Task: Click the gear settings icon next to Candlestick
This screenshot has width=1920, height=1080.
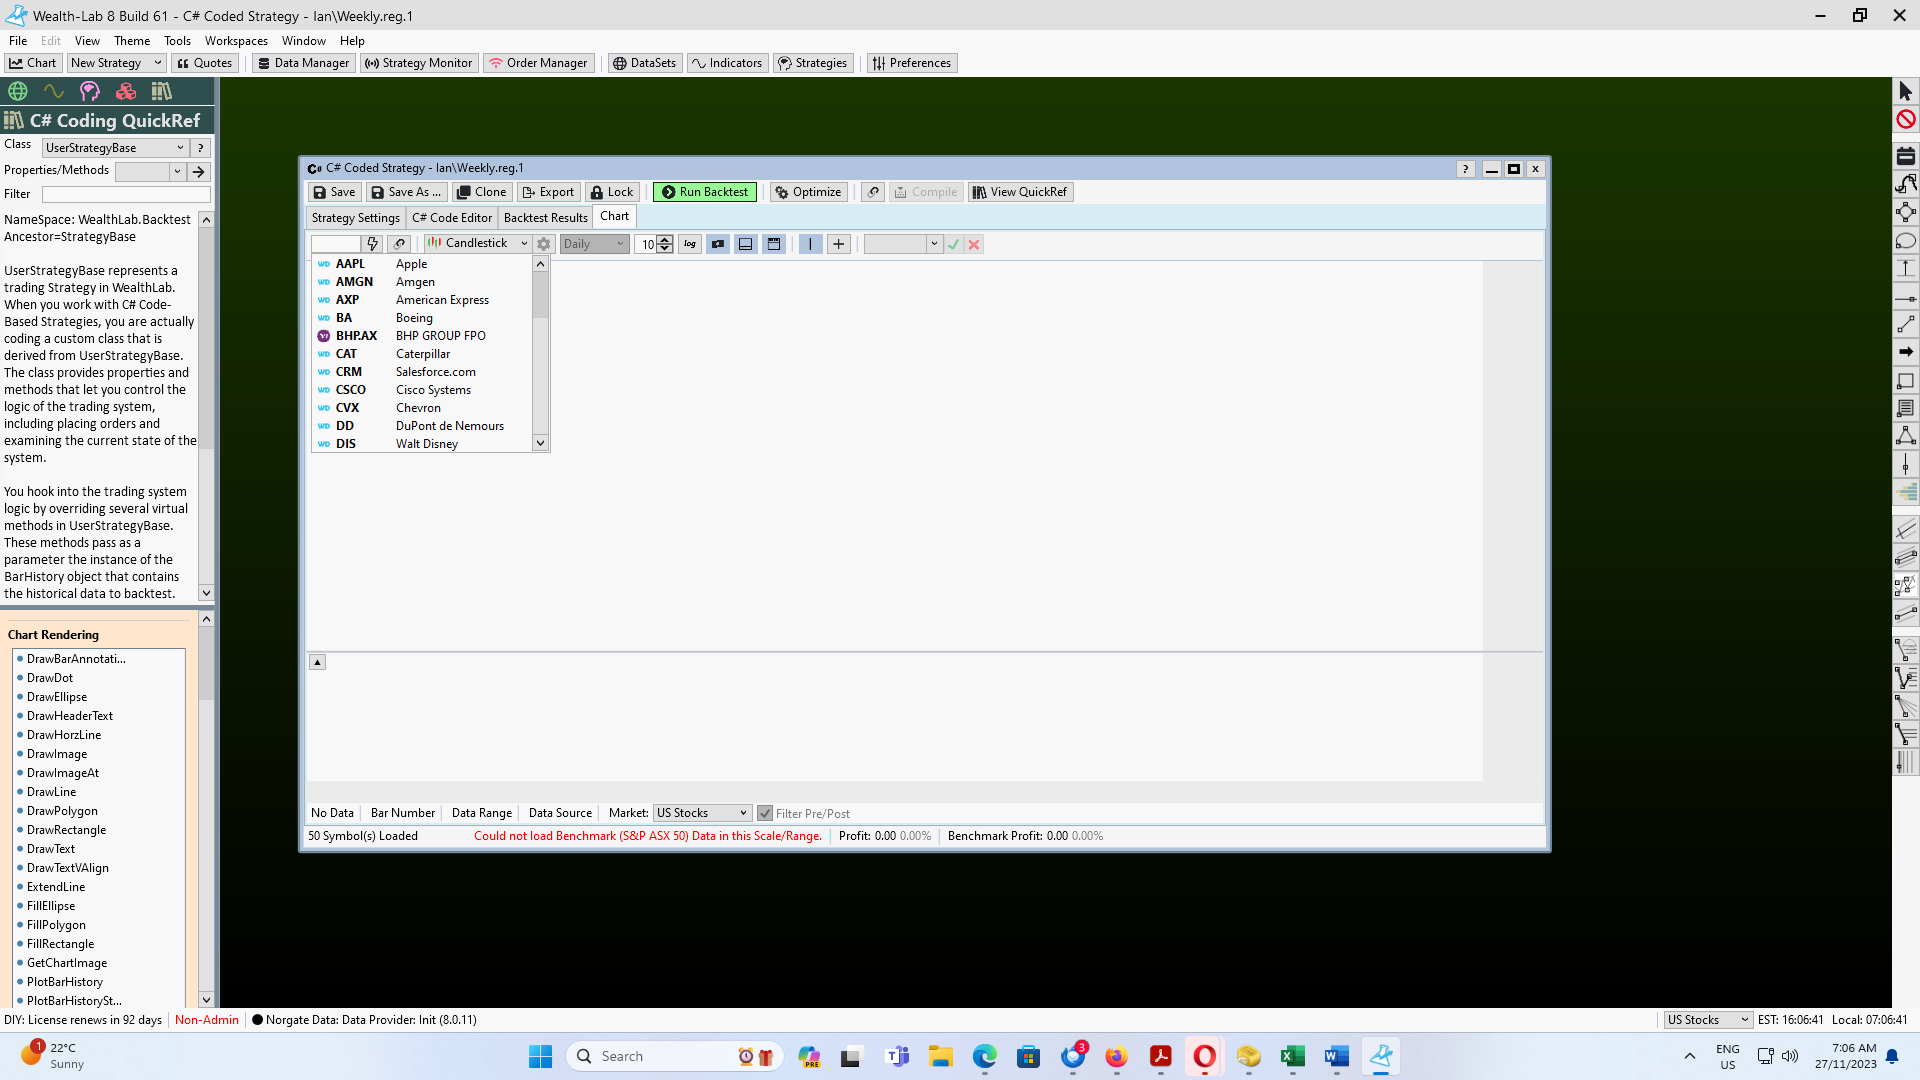Action: coord(544,244)
